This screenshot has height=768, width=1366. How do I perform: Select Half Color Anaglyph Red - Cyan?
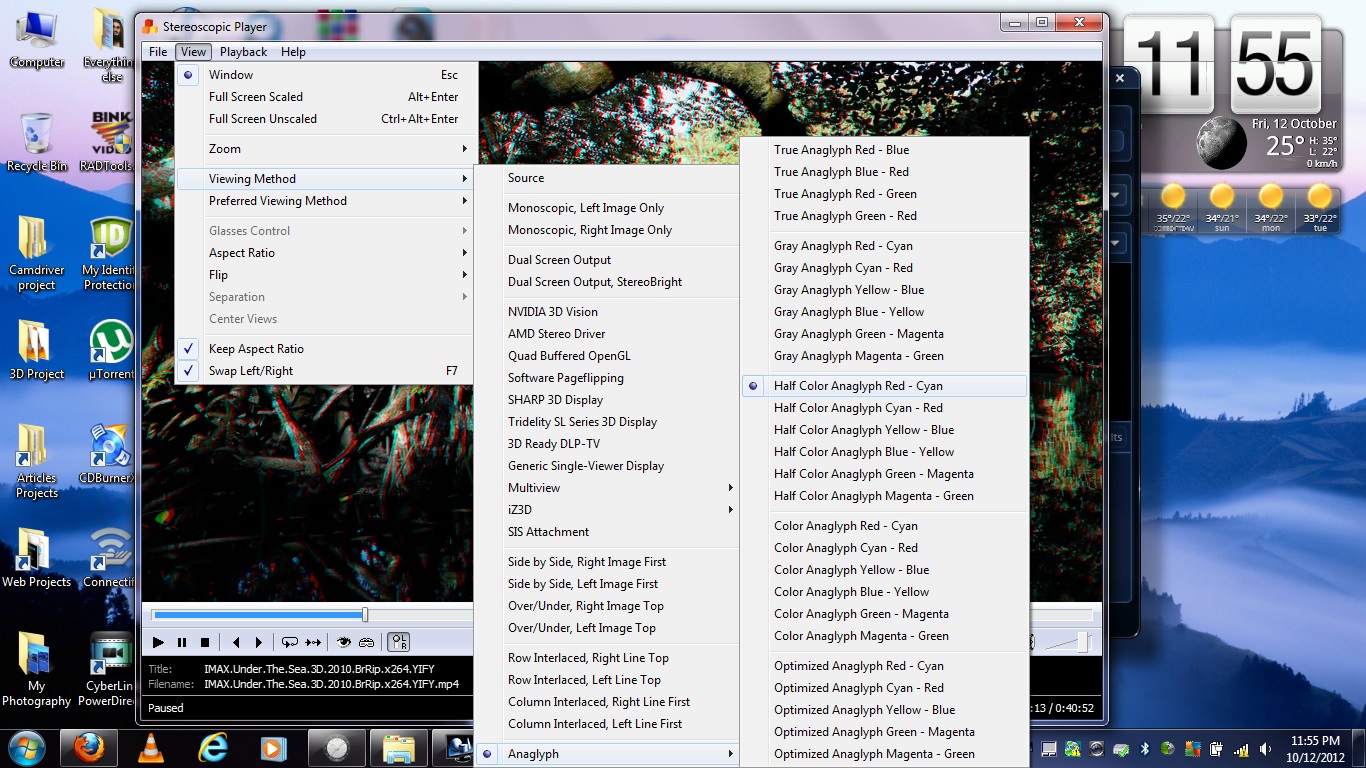[884, 386]
